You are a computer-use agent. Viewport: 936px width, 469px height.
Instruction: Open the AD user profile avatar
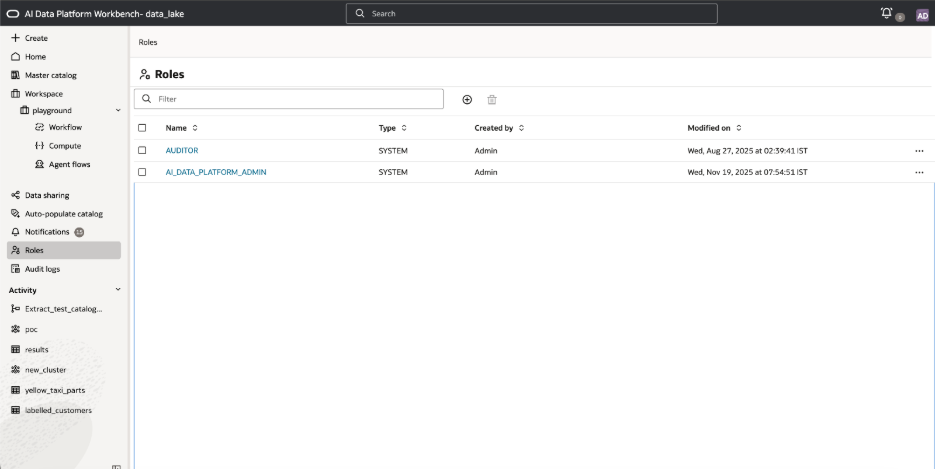(922, 14)
